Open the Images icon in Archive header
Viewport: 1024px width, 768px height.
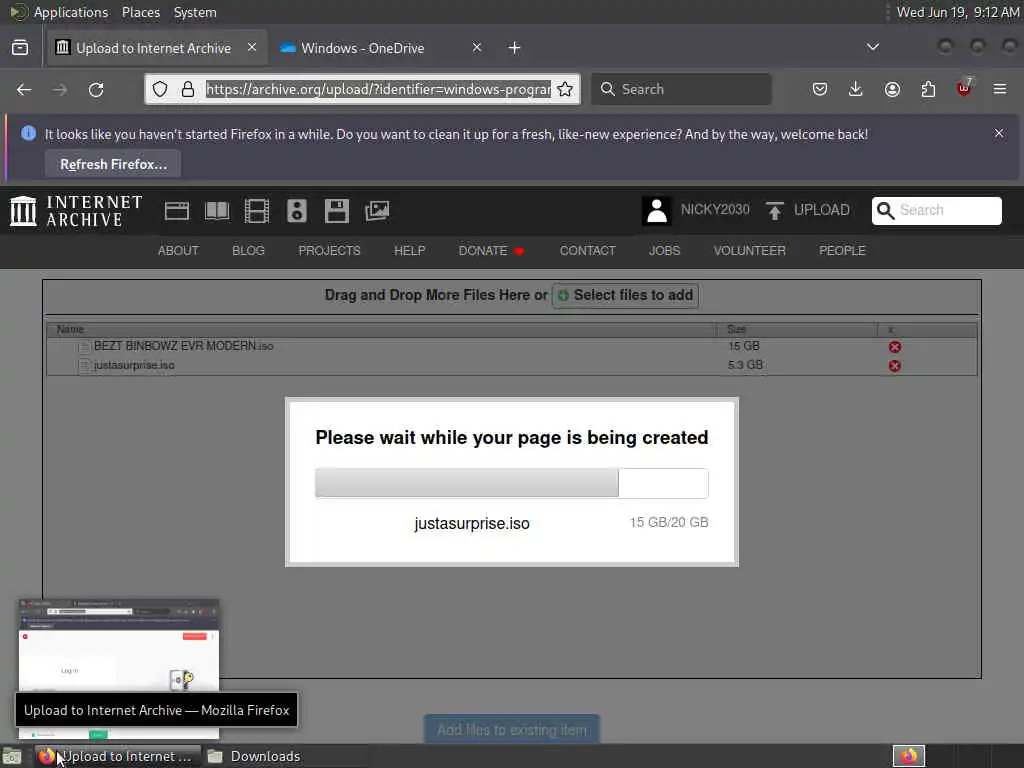pyautogui.click(x=377, y=211)
